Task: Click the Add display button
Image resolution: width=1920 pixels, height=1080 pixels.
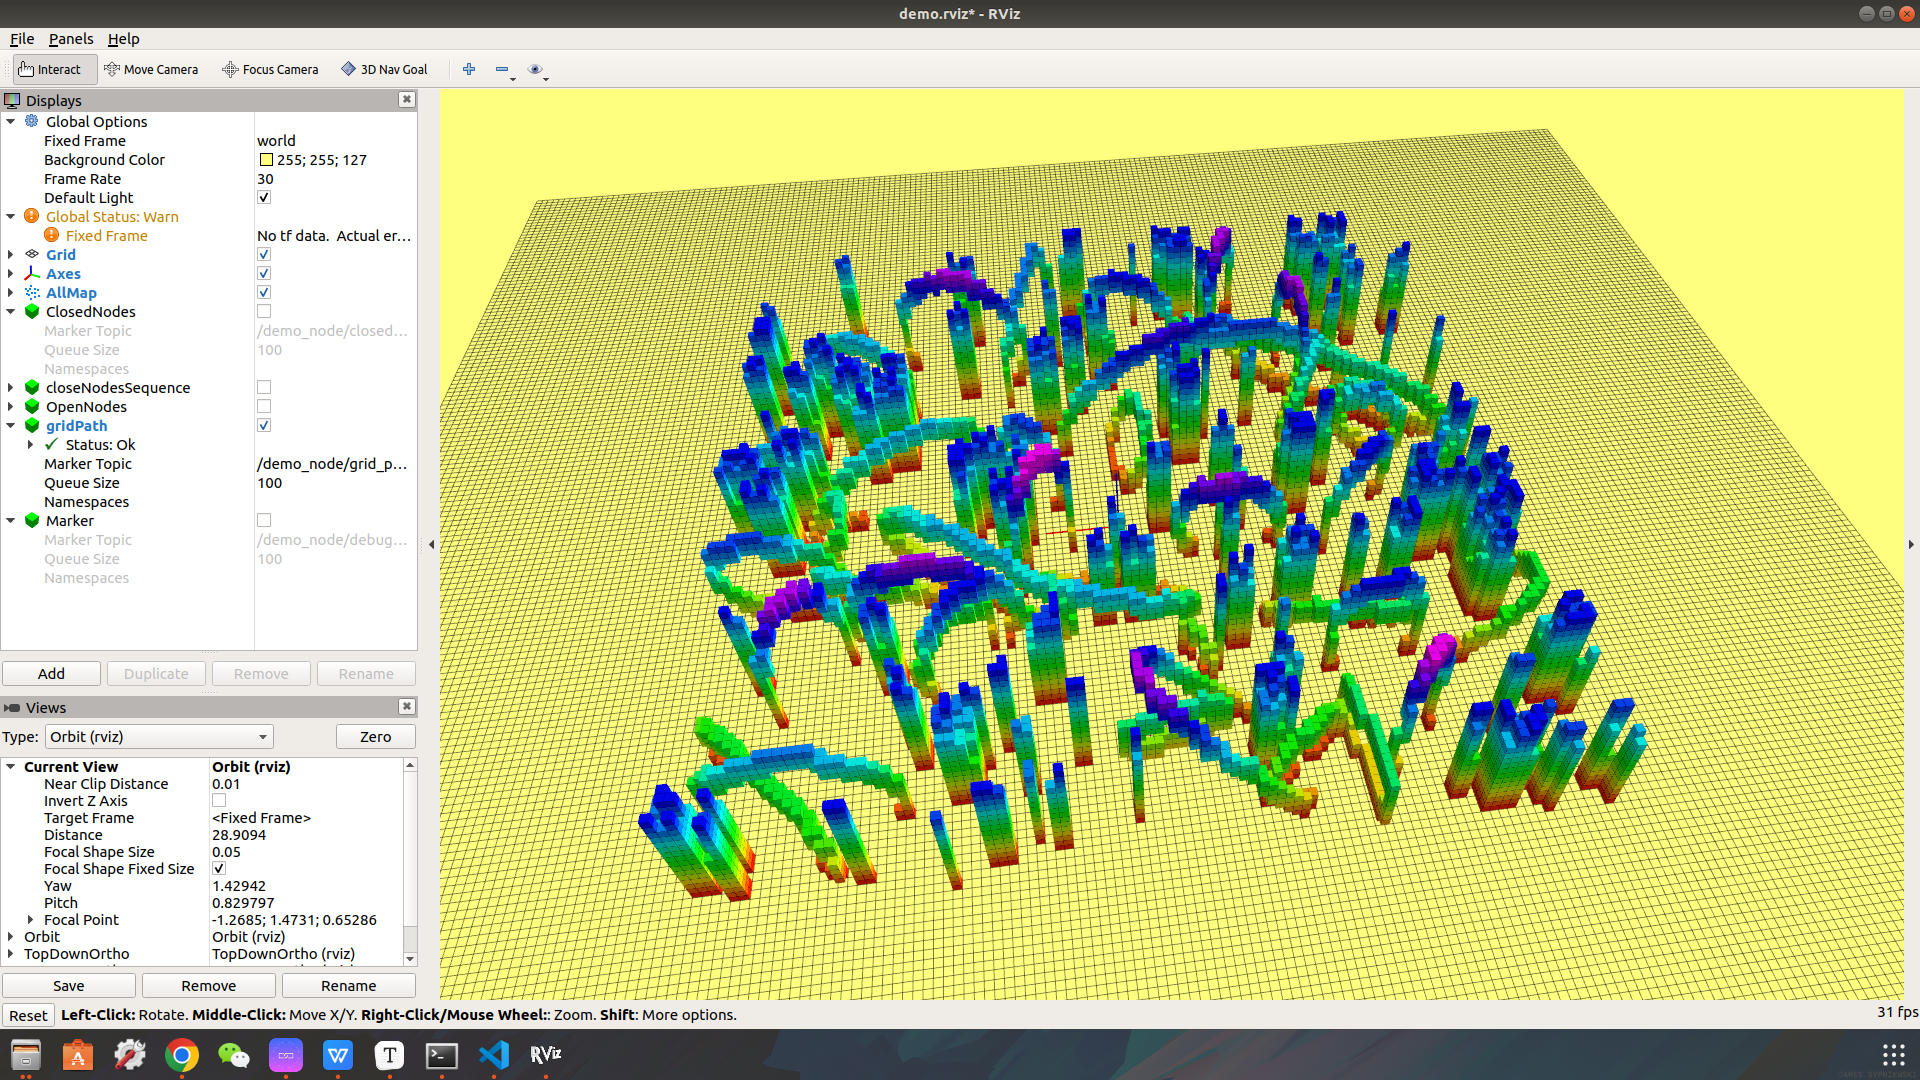Action: coord(51,674)
